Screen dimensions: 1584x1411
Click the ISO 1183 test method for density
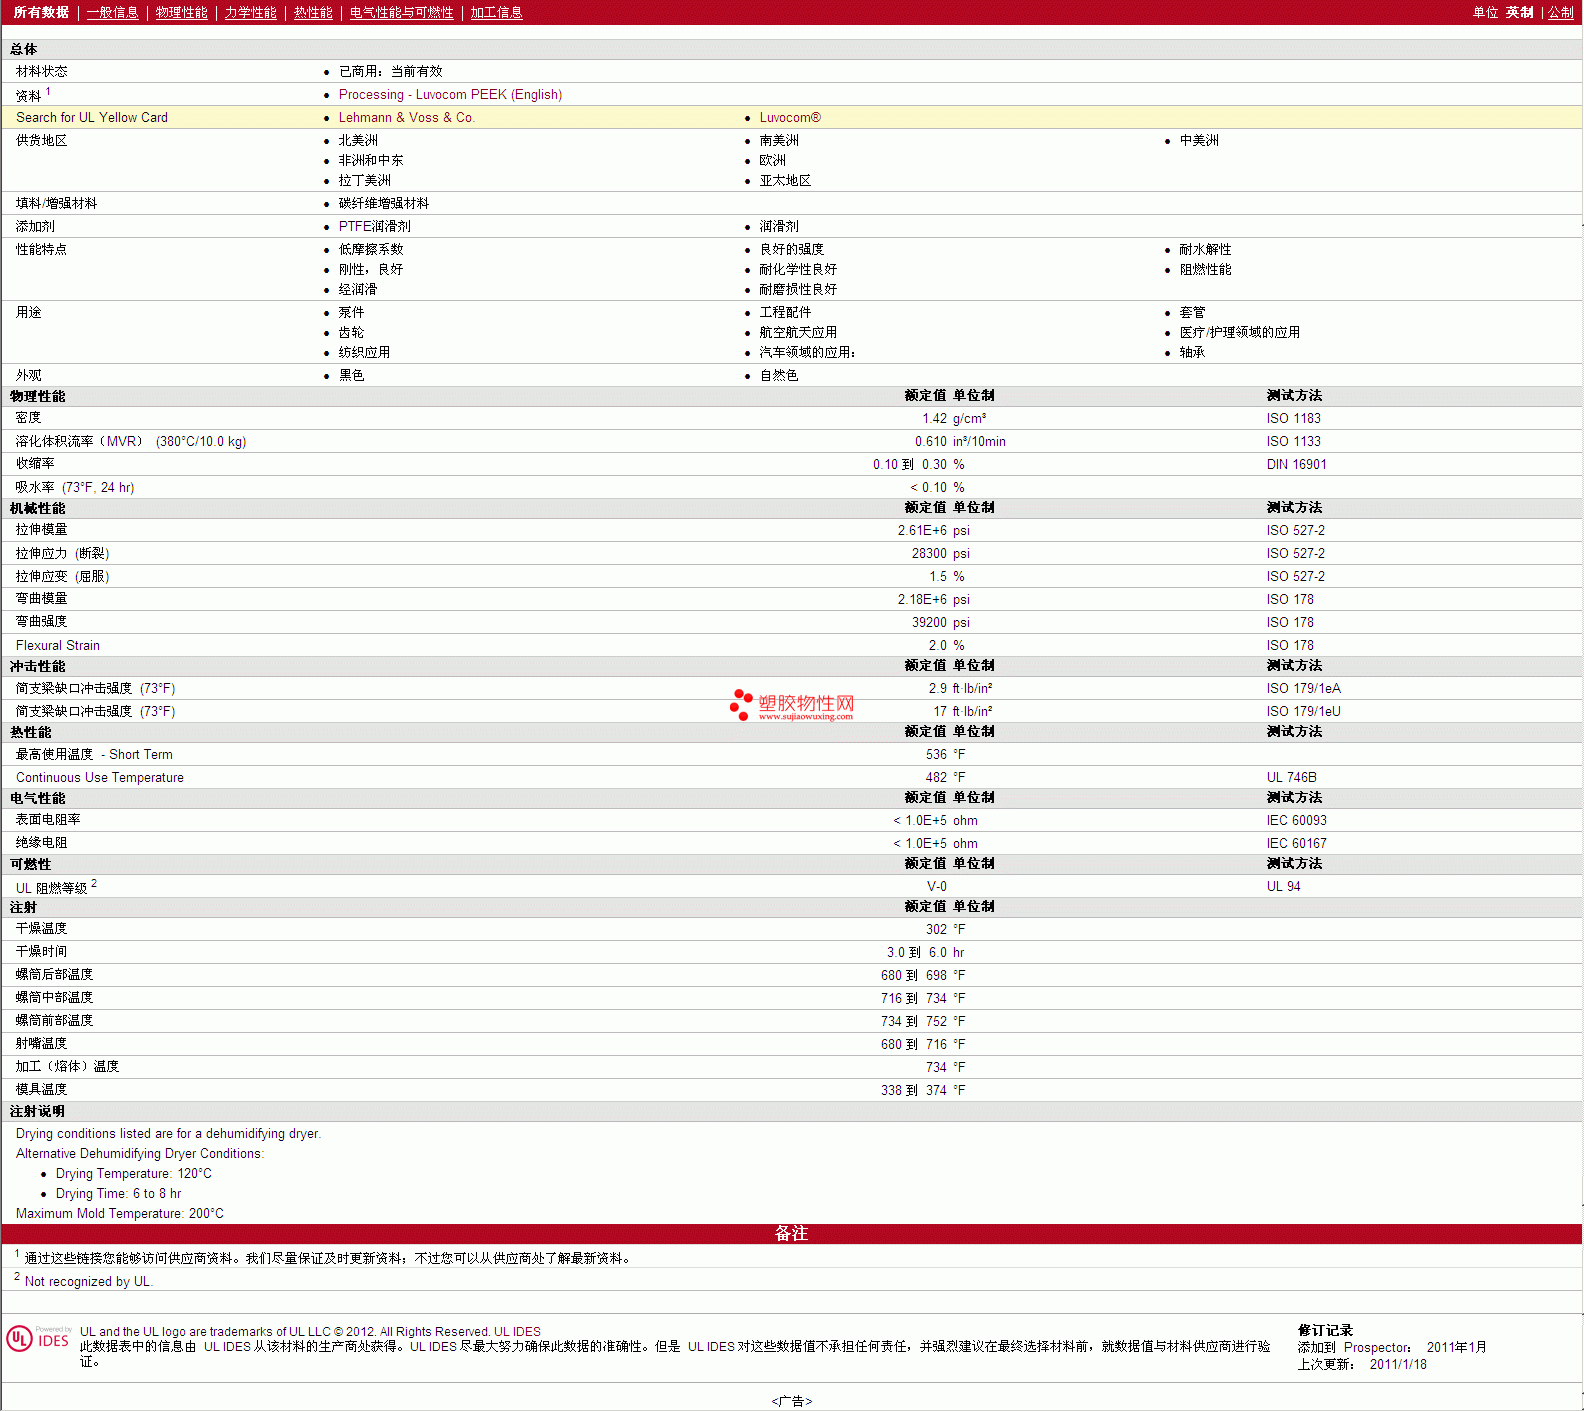point(1293,418)
